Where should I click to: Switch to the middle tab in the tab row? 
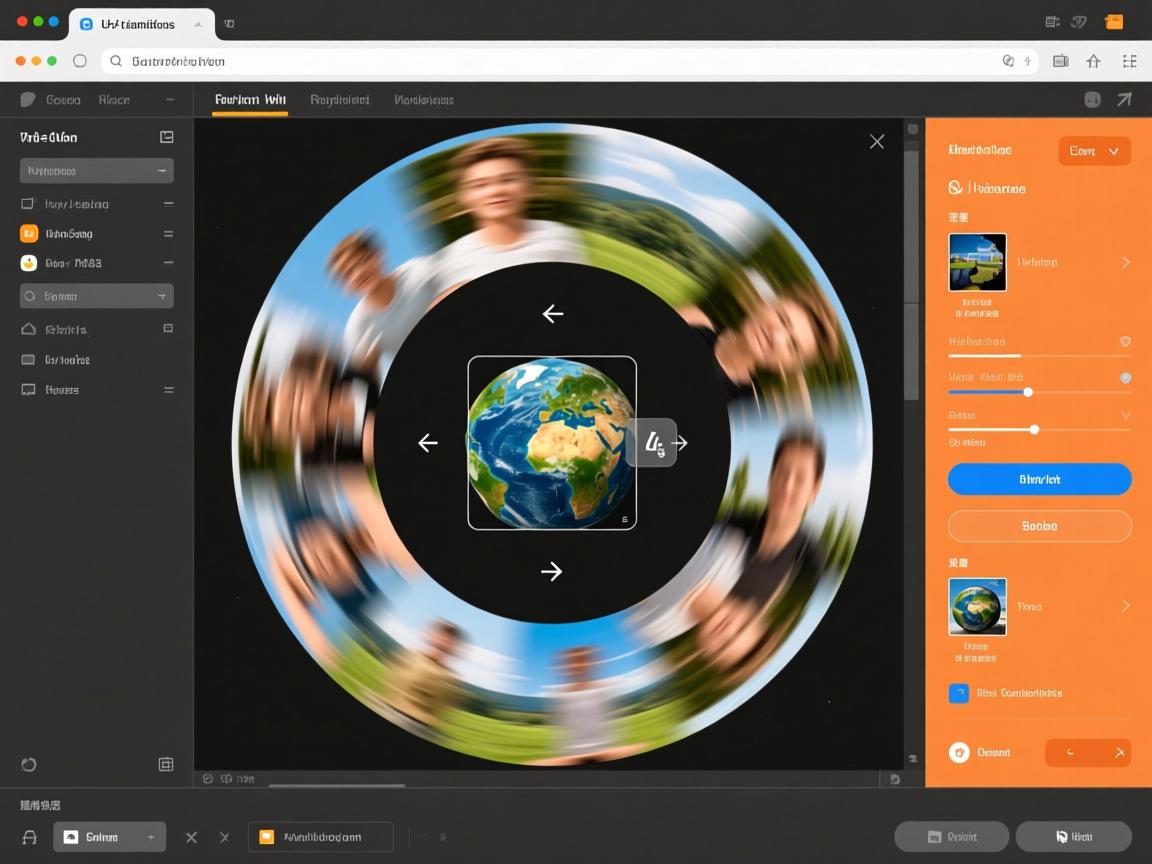point(340,100)
